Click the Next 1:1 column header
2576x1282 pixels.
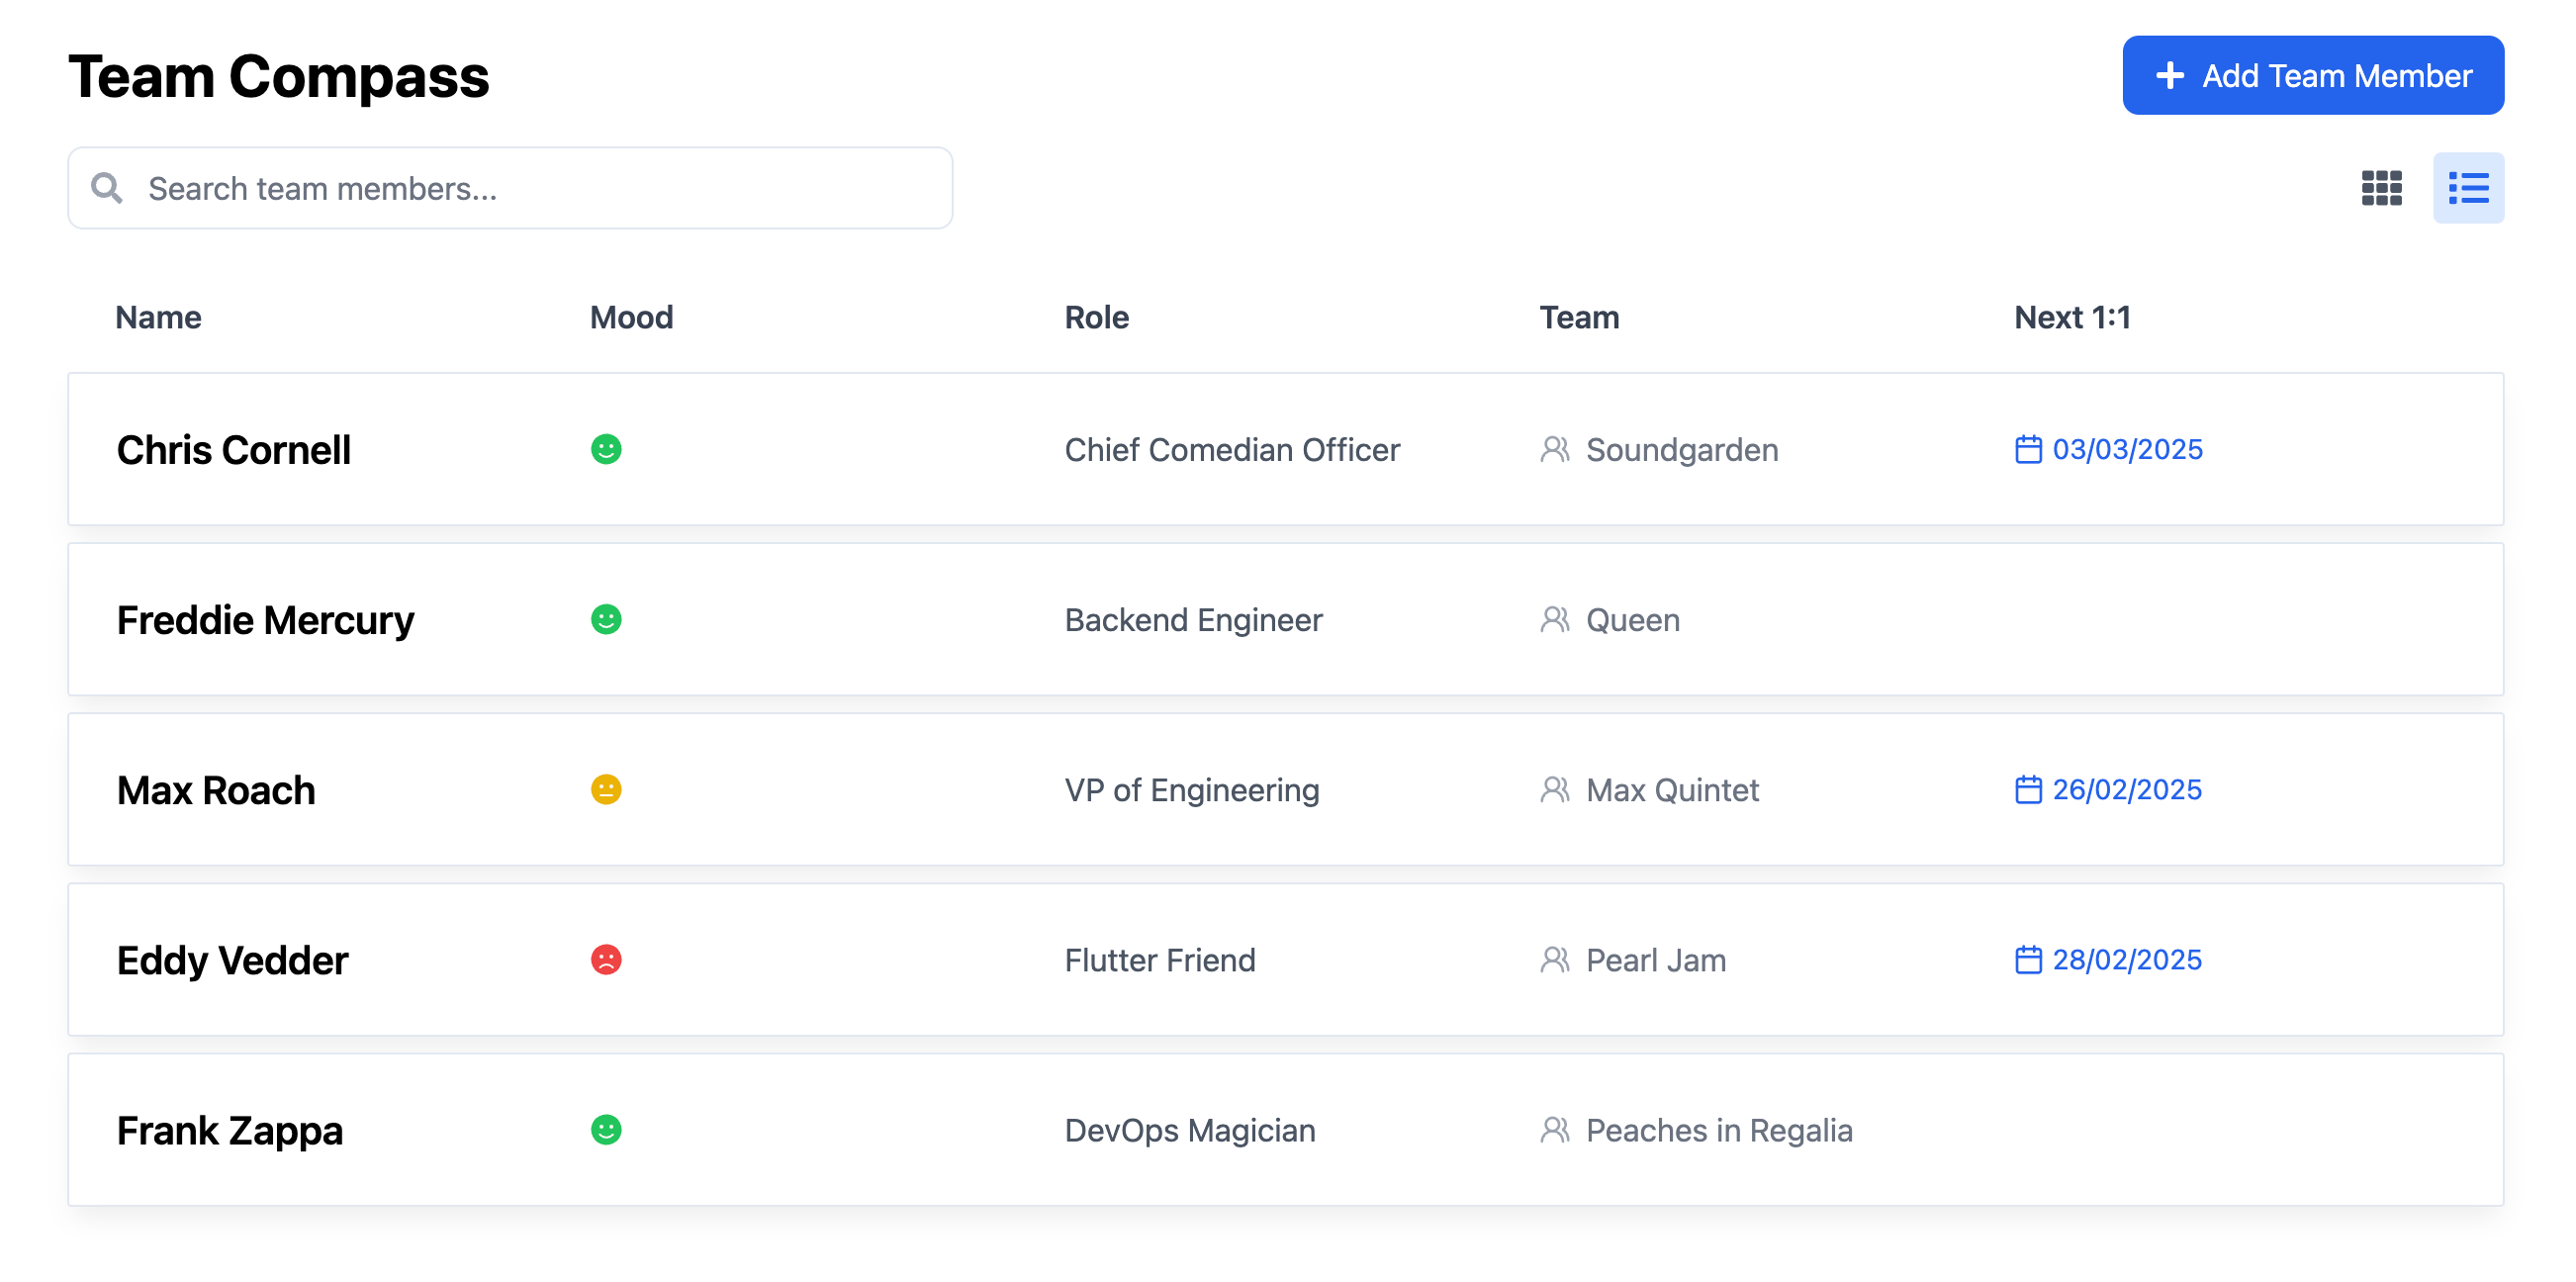(x=2072, y=317)
